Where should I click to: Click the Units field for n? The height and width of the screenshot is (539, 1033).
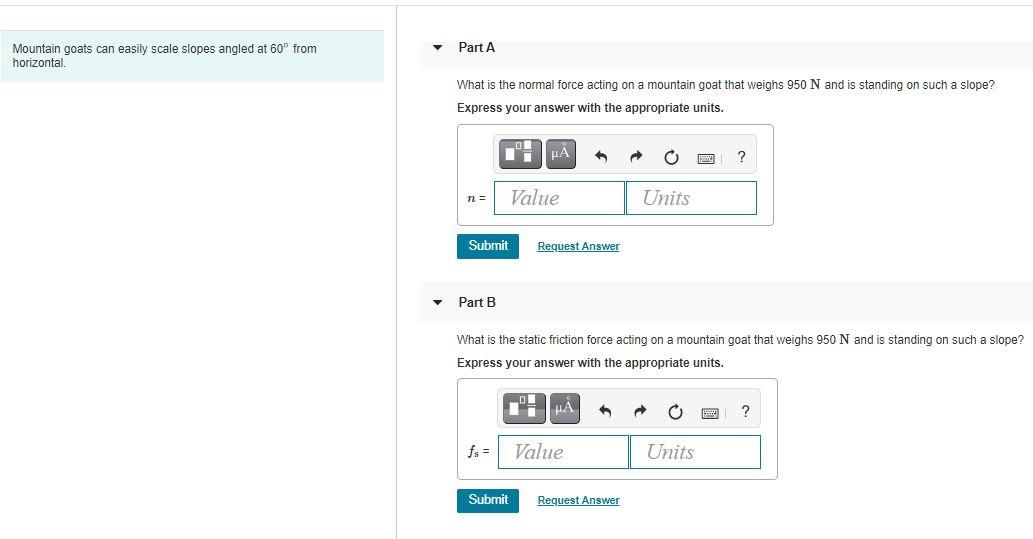691,198
